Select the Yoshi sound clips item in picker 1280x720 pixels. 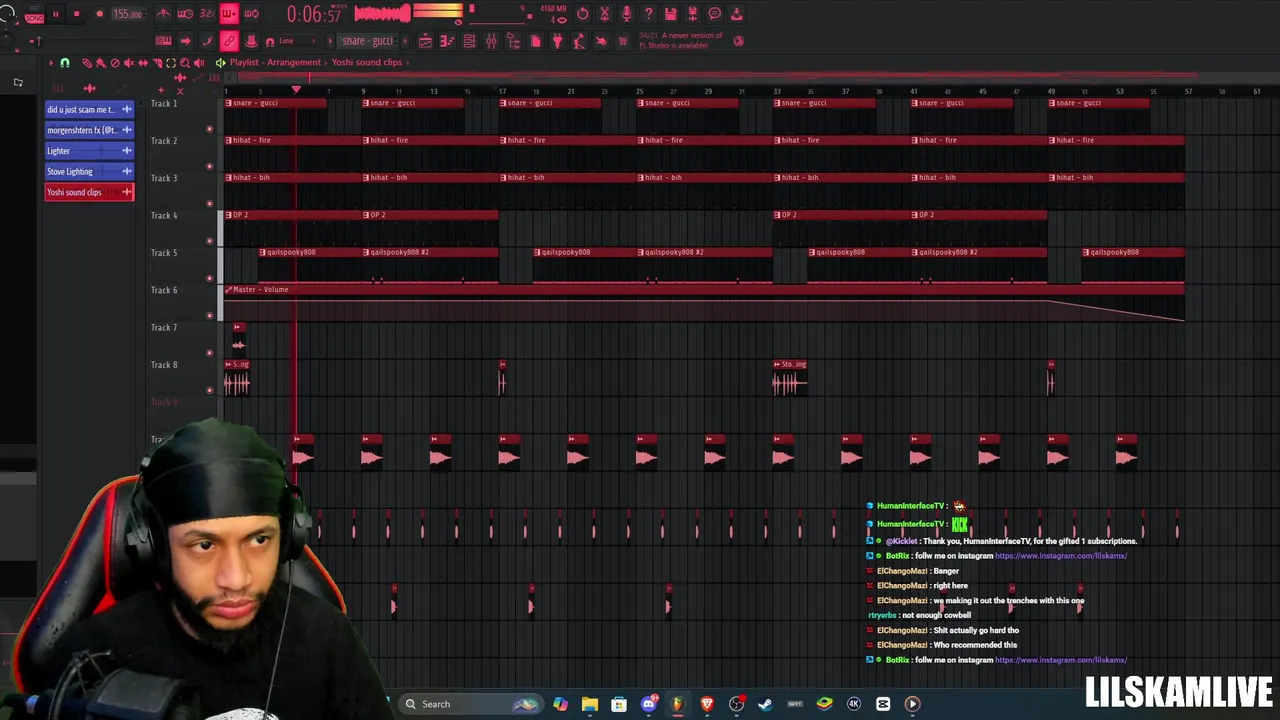coord(89,192)
